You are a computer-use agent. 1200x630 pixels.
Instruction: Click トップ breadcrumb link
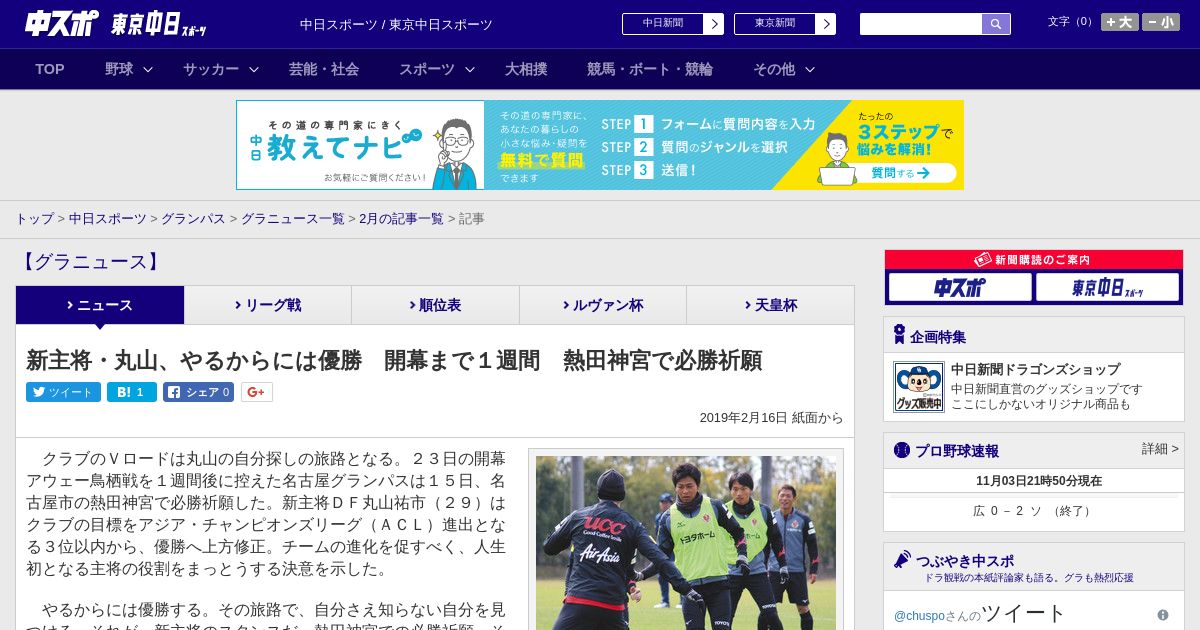point(34,219)
